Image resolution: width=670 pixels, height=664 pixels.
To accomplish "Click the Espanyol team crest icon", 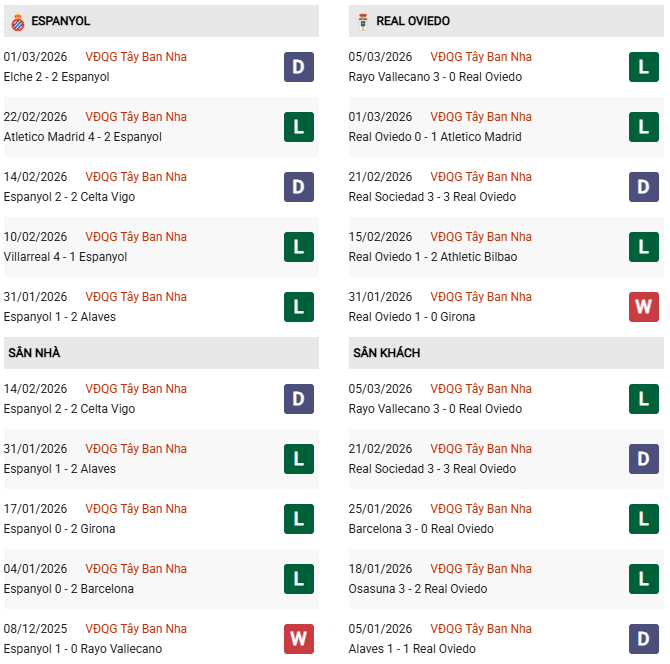I will tap(15, 21).
